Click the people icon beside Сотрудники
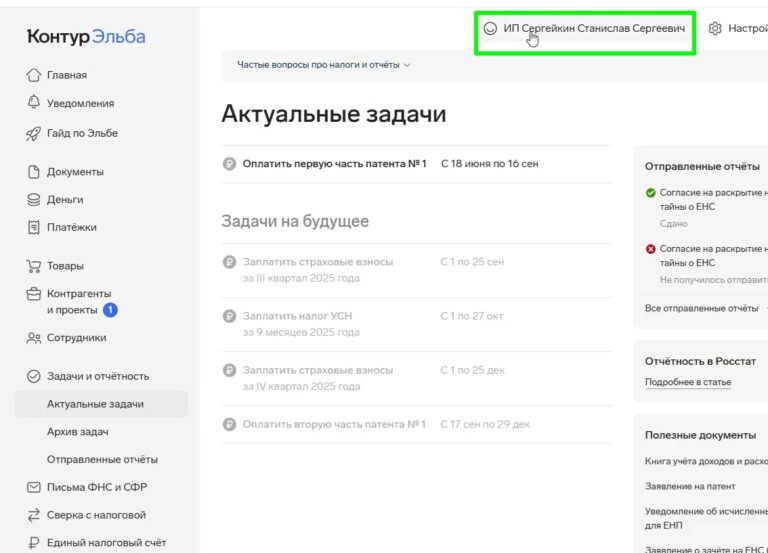768x553 pixels. (33, 338)
